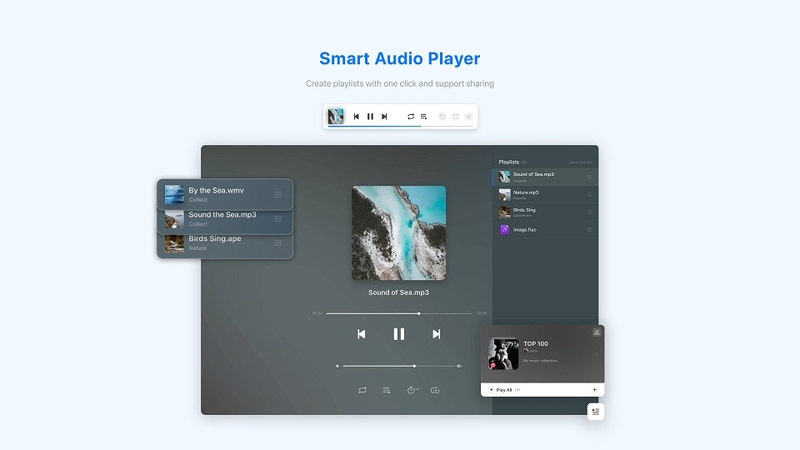
Task: Click the plus icon beside Play All
Action: click(594, 390)
